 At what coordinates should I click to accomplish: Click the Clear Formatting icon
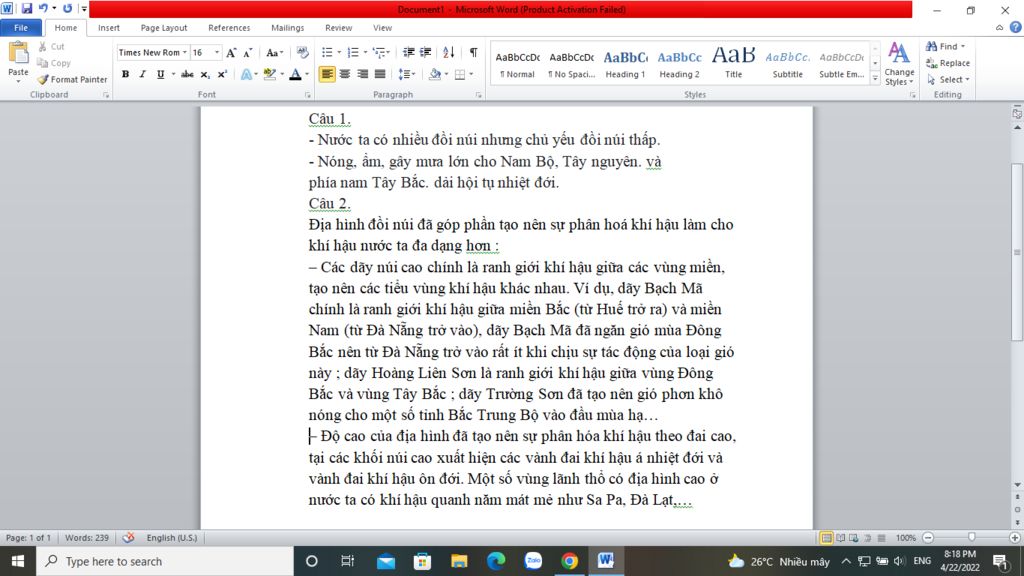tap(302, 52)
